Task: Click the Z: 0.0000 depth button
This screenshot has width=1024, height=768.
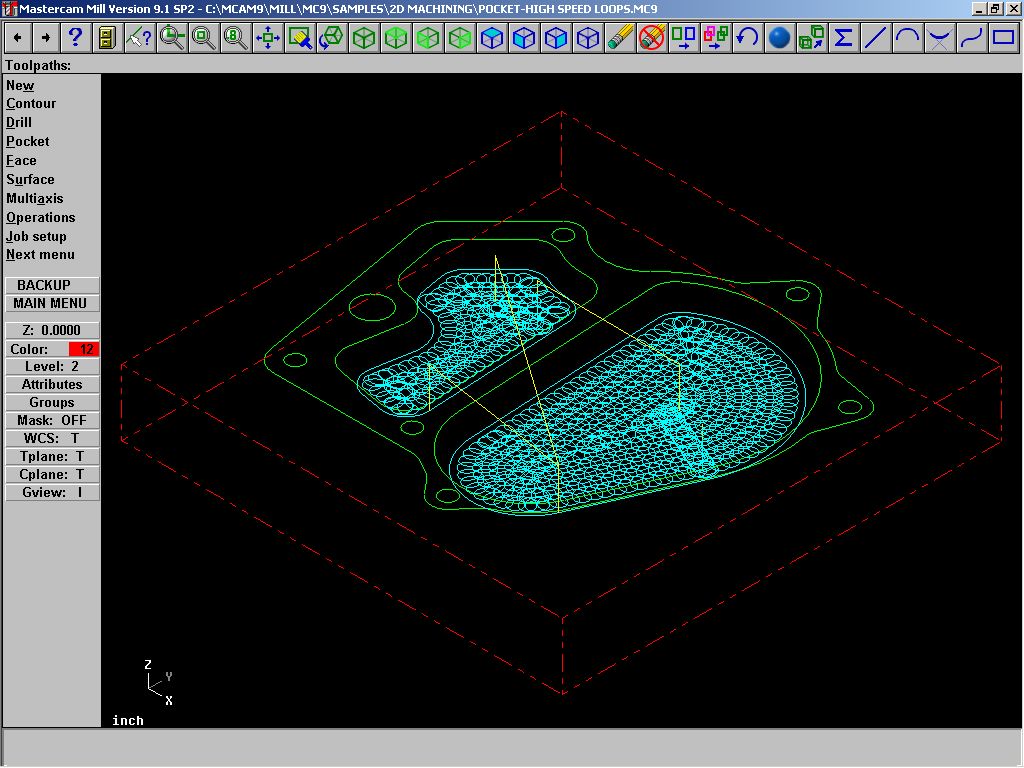Action: [x=52, y=330]
